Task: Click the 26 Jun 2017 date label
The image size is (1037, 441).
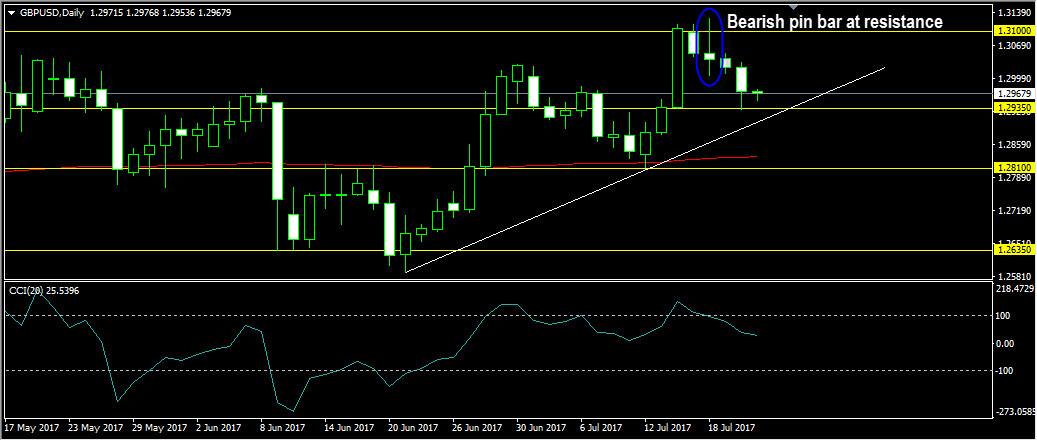Action: pyautogui.click(x=478, y=427)
